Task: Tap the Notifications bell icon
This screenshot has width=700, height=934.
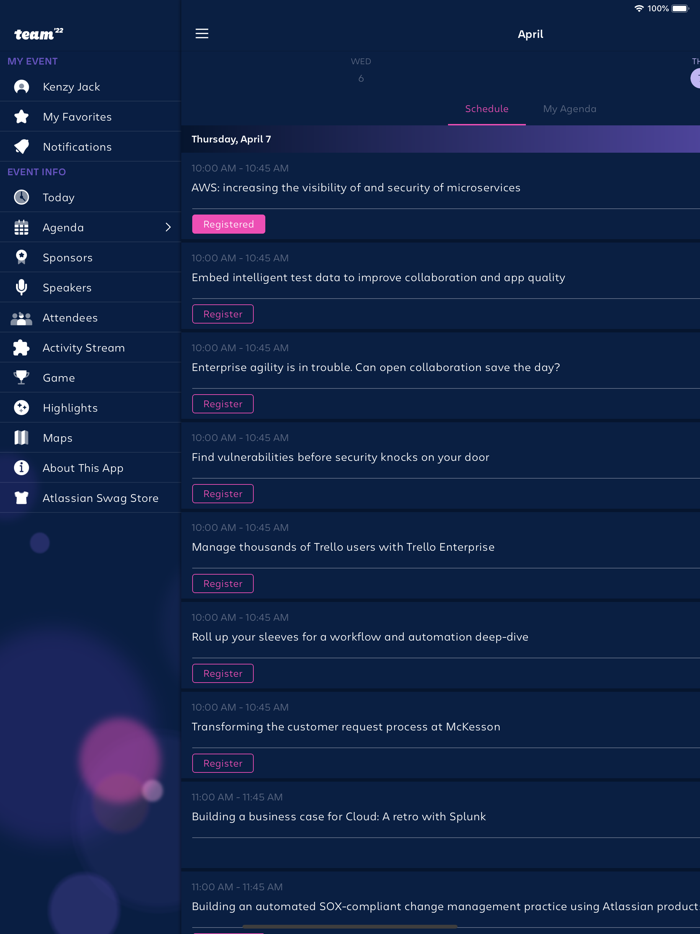Action: pos(21,147)
